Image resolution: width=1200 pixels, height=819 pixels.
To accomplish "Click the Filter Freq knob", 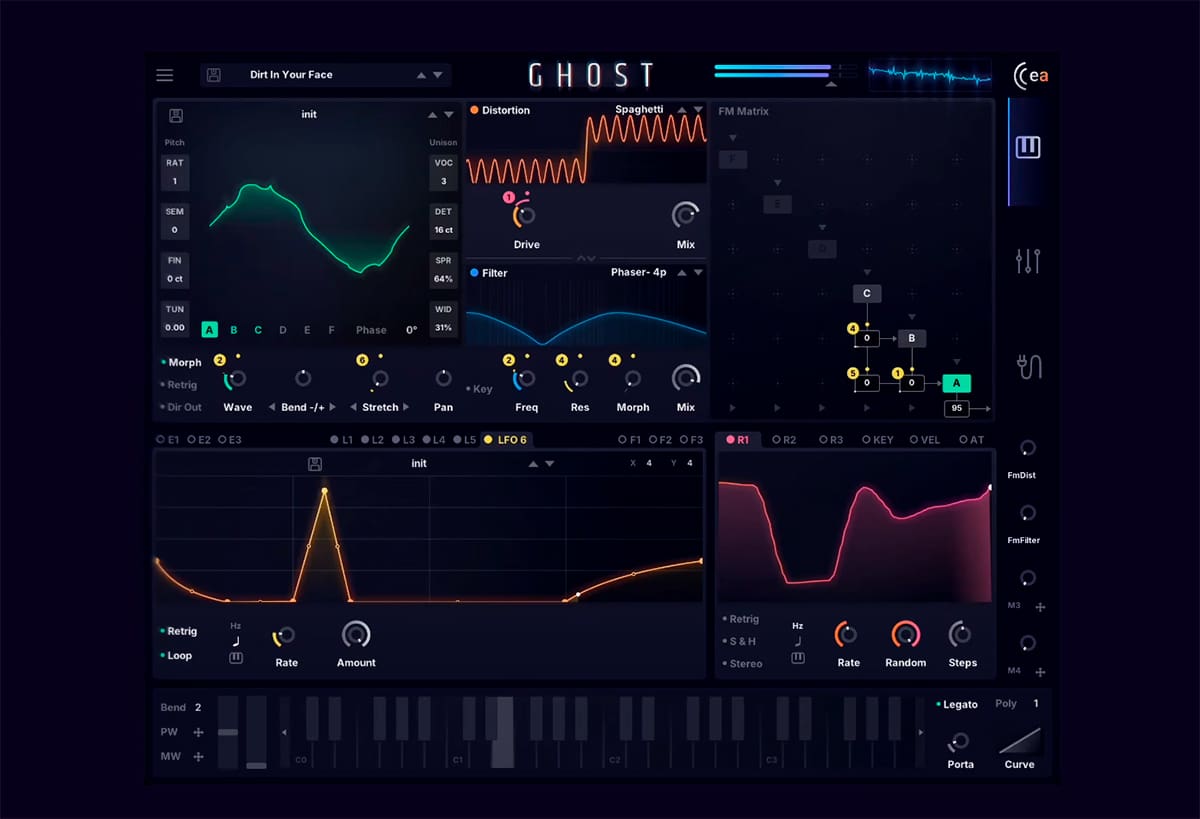I will [x=526, y=379].
